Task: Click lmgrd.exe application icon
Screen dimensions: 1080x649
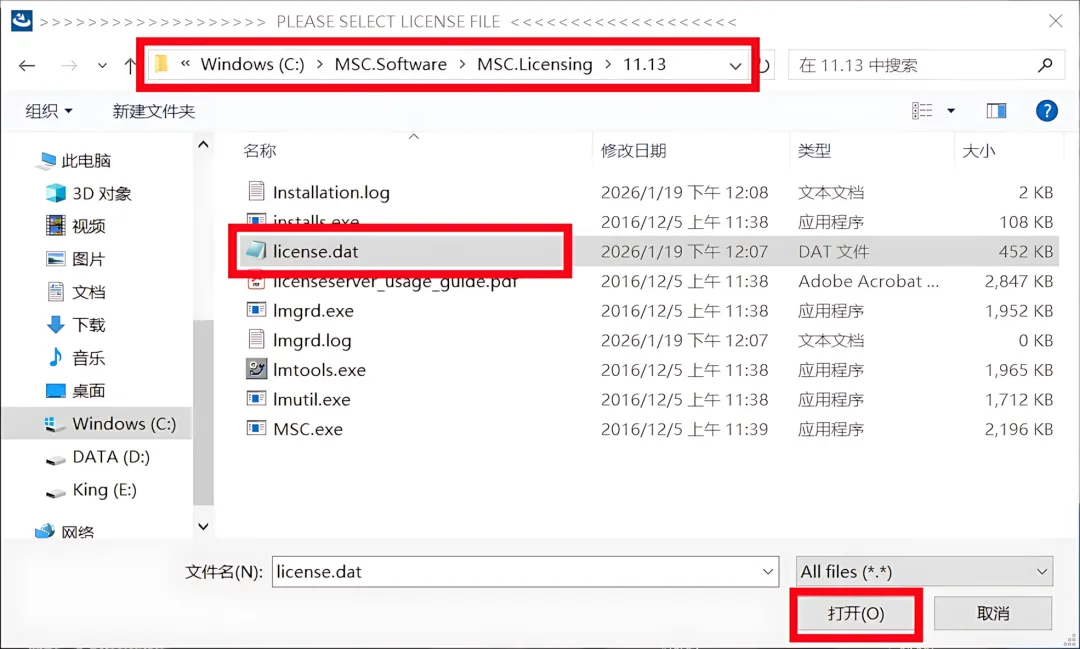Action: (256, 310)
